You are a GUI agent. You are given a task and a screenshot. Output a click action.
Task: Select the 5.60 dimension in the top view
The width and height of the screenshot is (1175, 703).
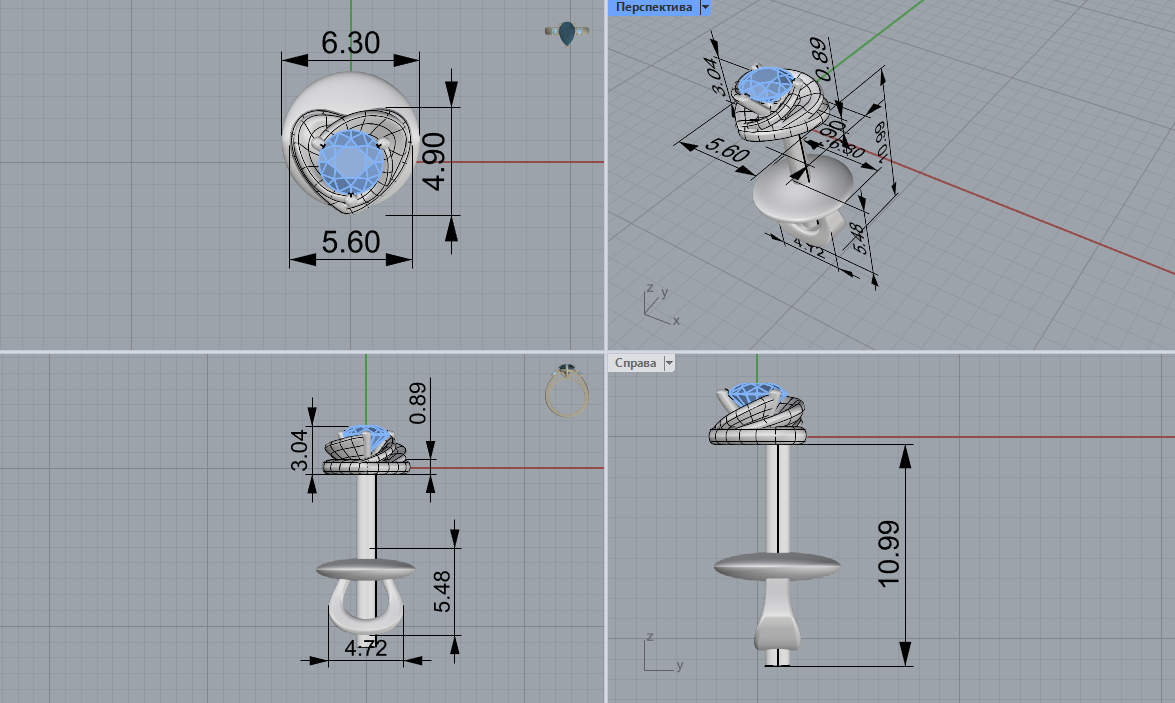tap(351, 242)
